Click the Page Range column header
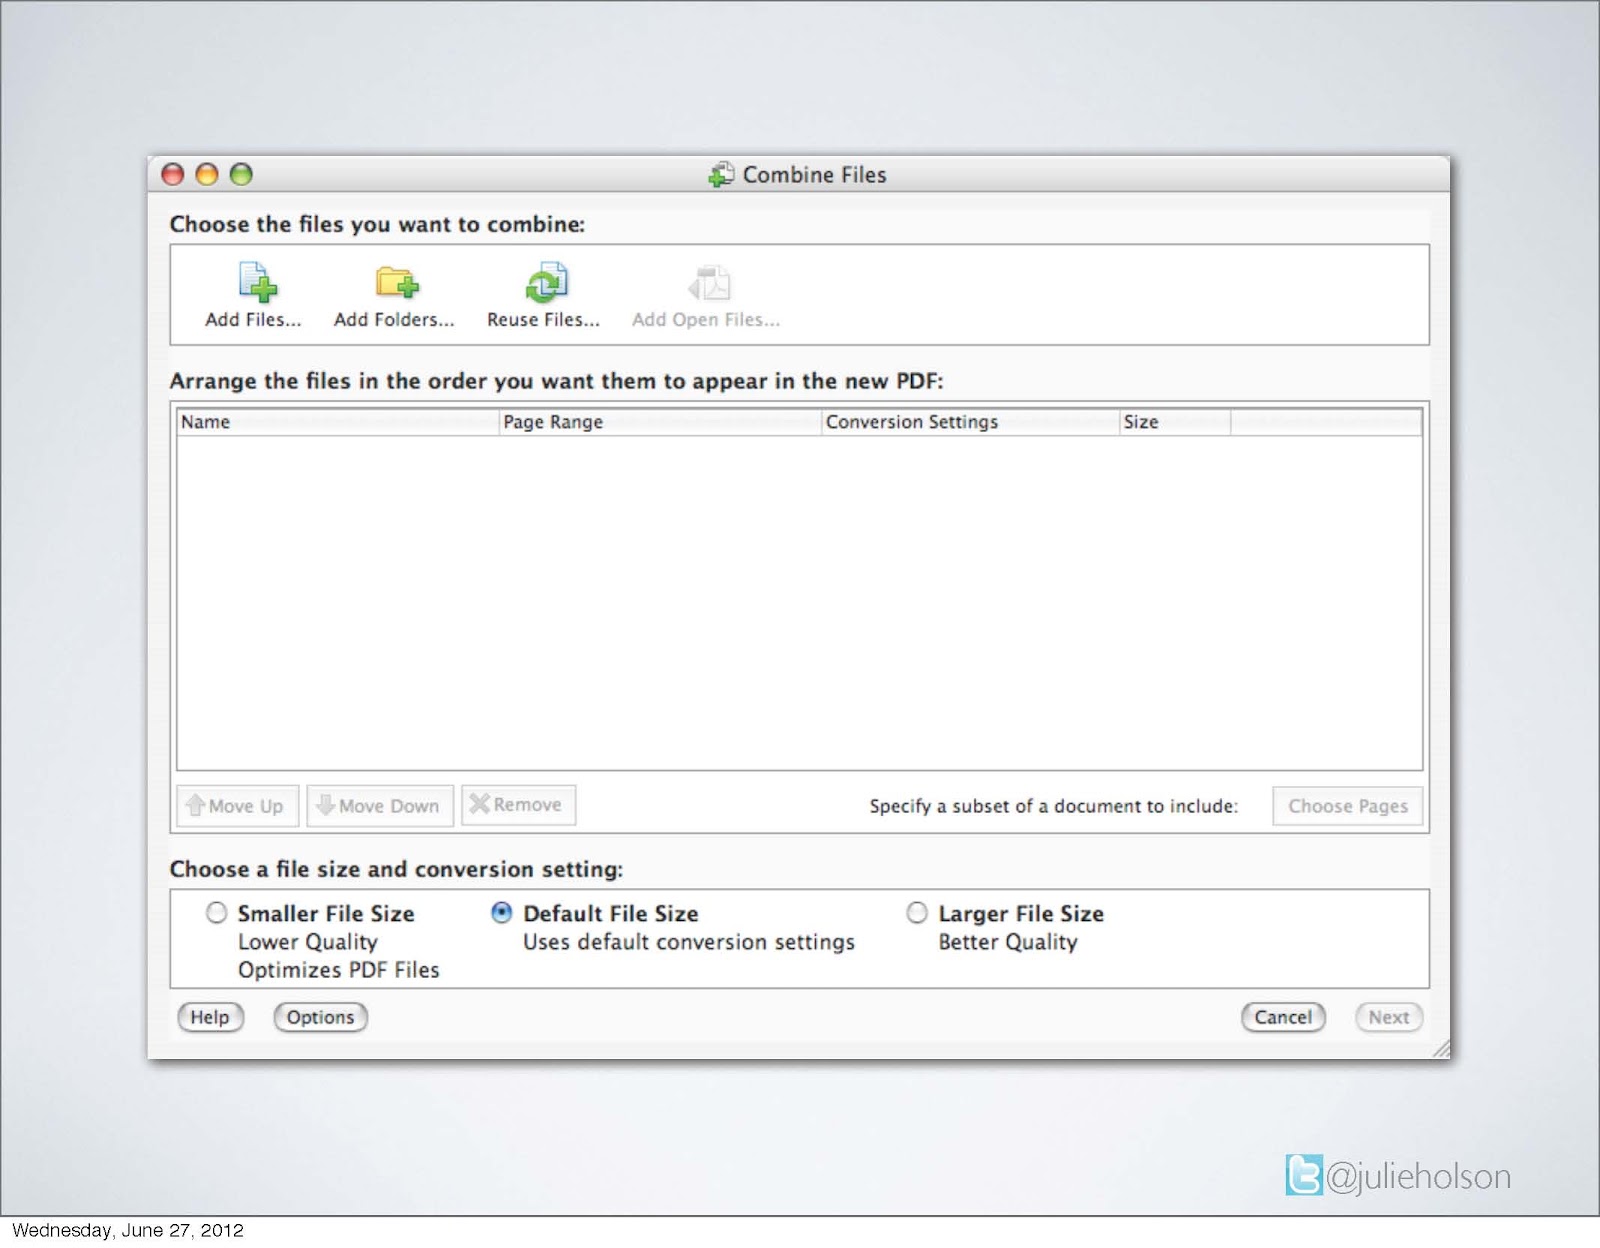Viewport: 1600px width, 1248px height. click(x=660, y=422)
